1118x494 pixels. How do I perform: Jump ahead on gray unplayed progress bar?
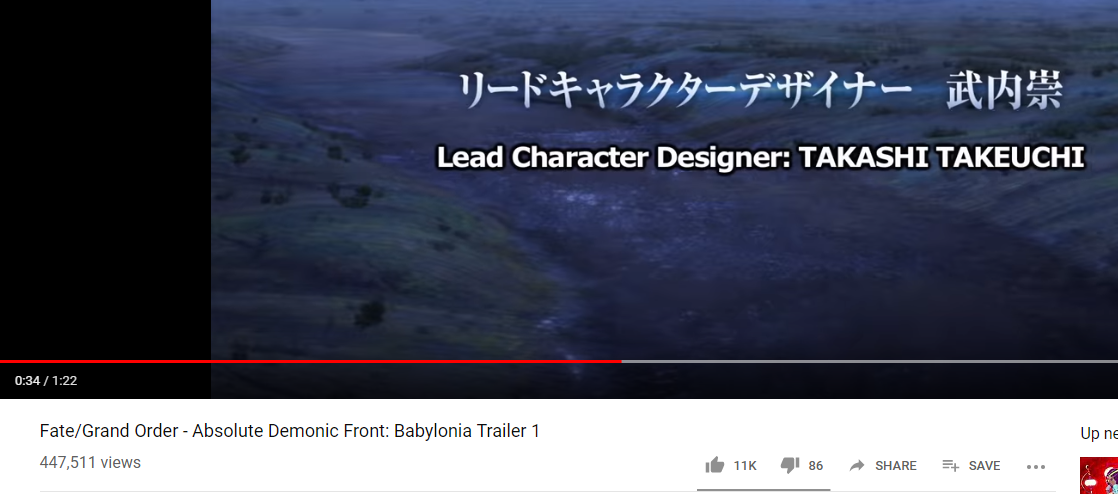[x=870, y=361]
